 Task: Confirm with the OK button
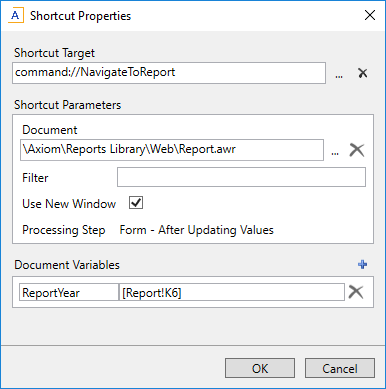point(260,368)
